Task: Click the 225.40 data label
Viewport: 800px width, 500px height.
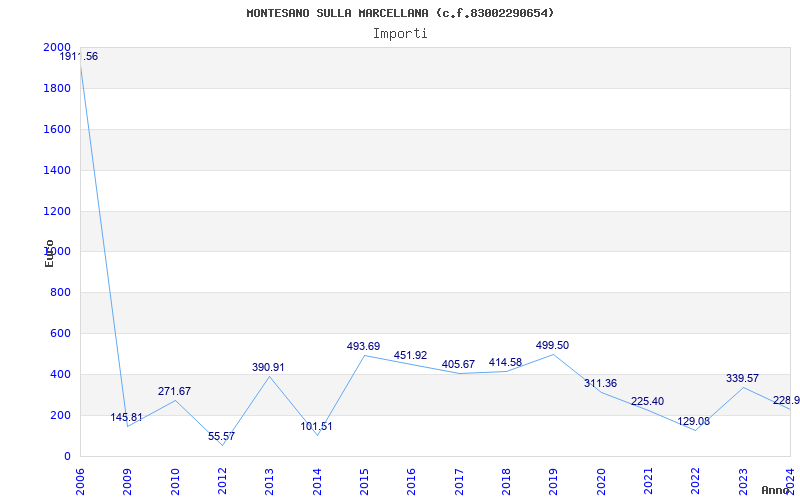Action: click(647, 402)
